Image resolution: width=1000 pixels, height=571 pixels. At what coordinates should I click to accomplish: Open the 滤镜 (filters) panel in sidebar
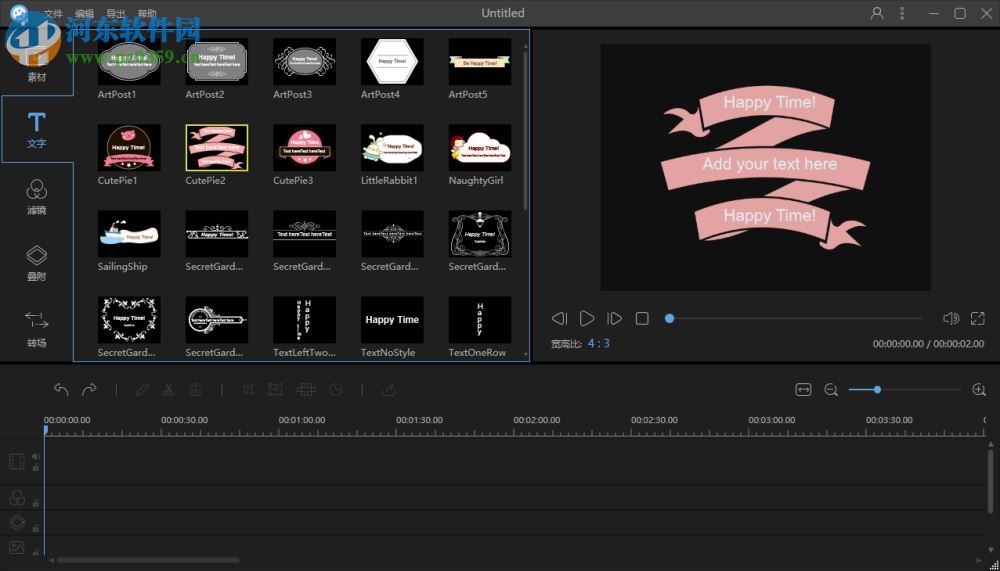(36, 196)
